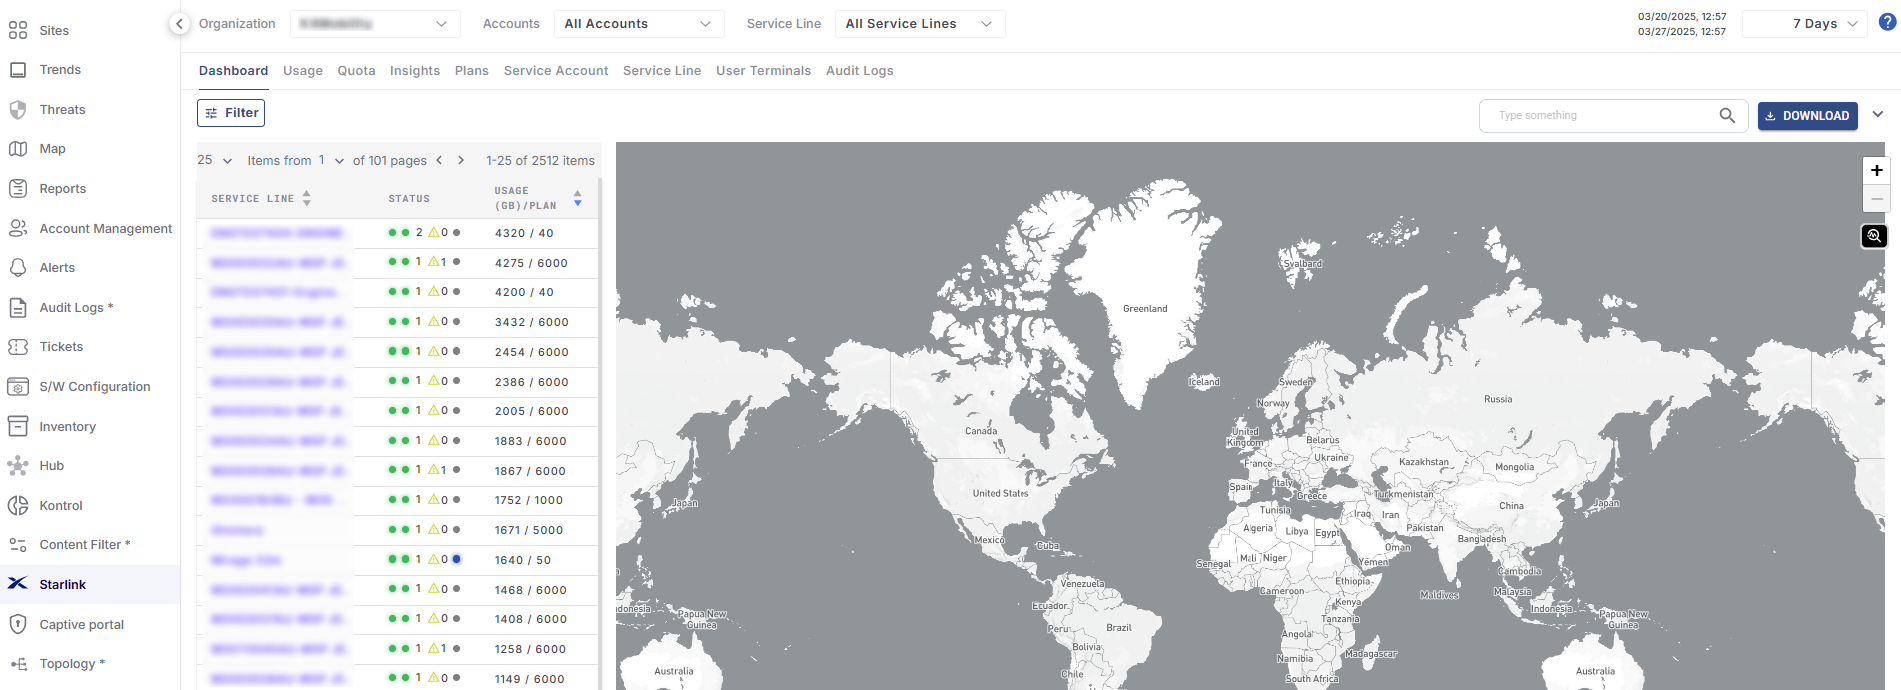
Task: Open Starlink from the sidebar
Action: [x=62, y=584]
